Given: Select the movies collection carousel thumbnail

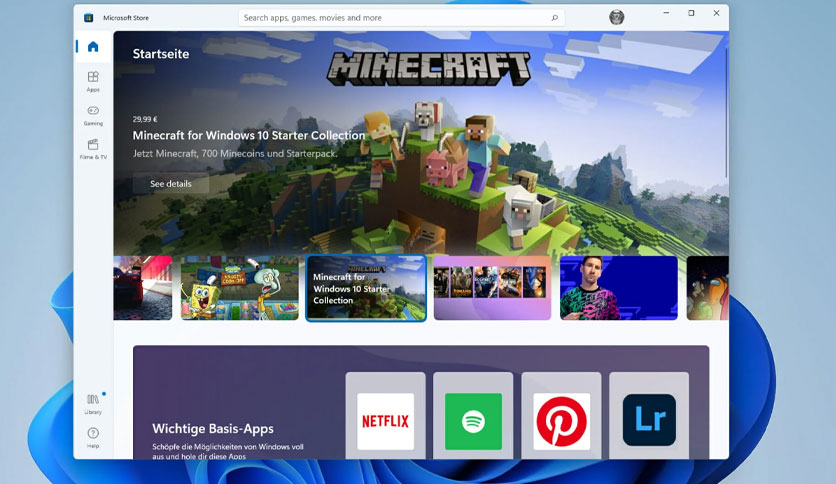Looking at the screenshot, I should (x=492, y=288).
